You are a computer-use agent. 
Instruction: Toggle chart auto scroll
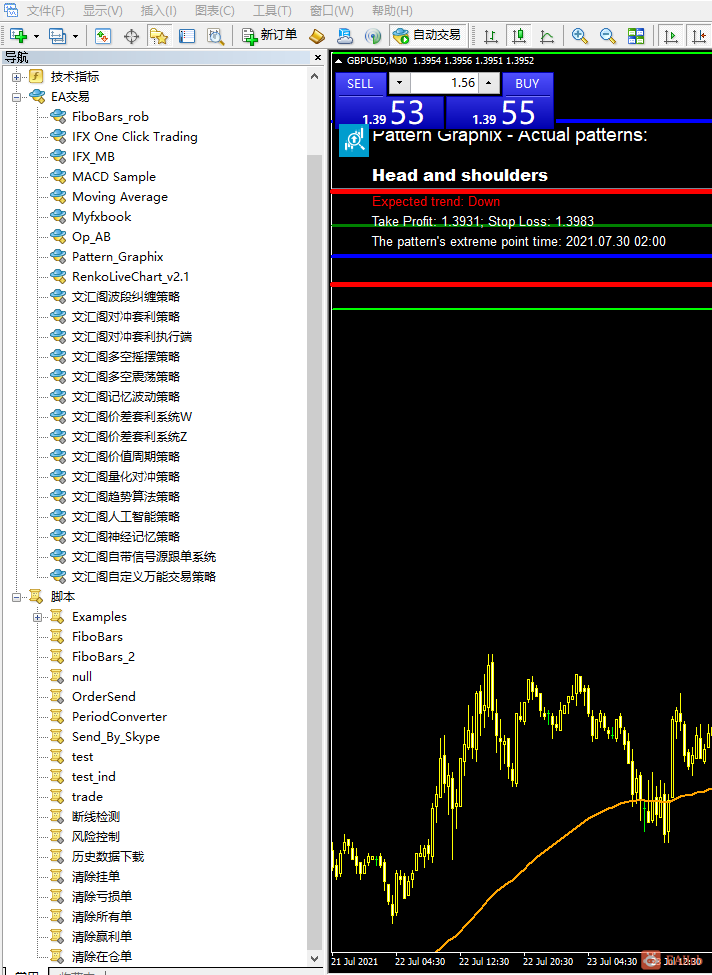tap(670, 36)
